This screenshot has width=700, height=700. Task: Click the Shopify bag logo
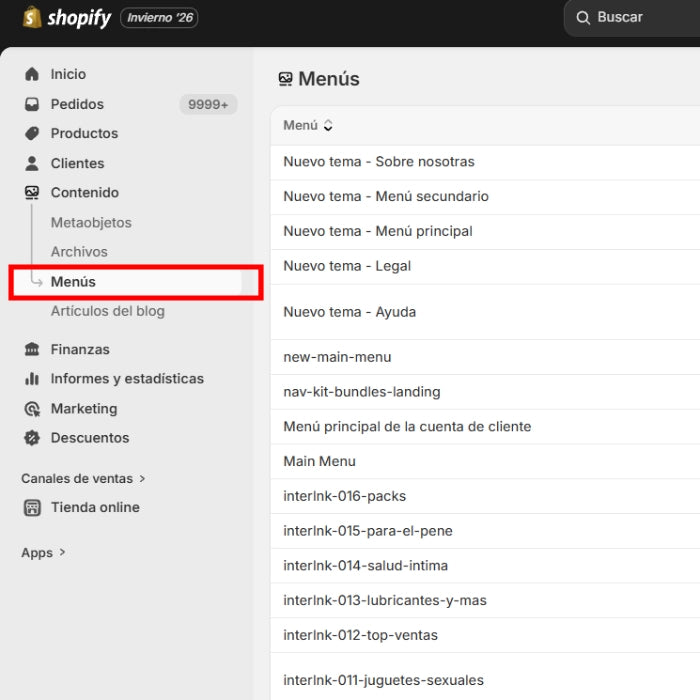32,17
